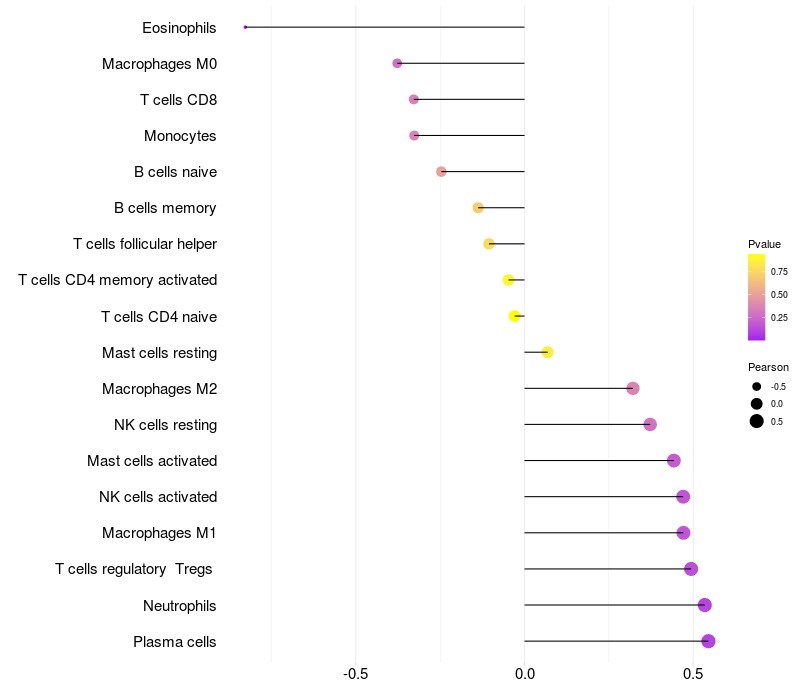Click the Pearson 0.5 legend circle
The height and width of the screenshot is (700, 800).
click(x=757, y=421)
